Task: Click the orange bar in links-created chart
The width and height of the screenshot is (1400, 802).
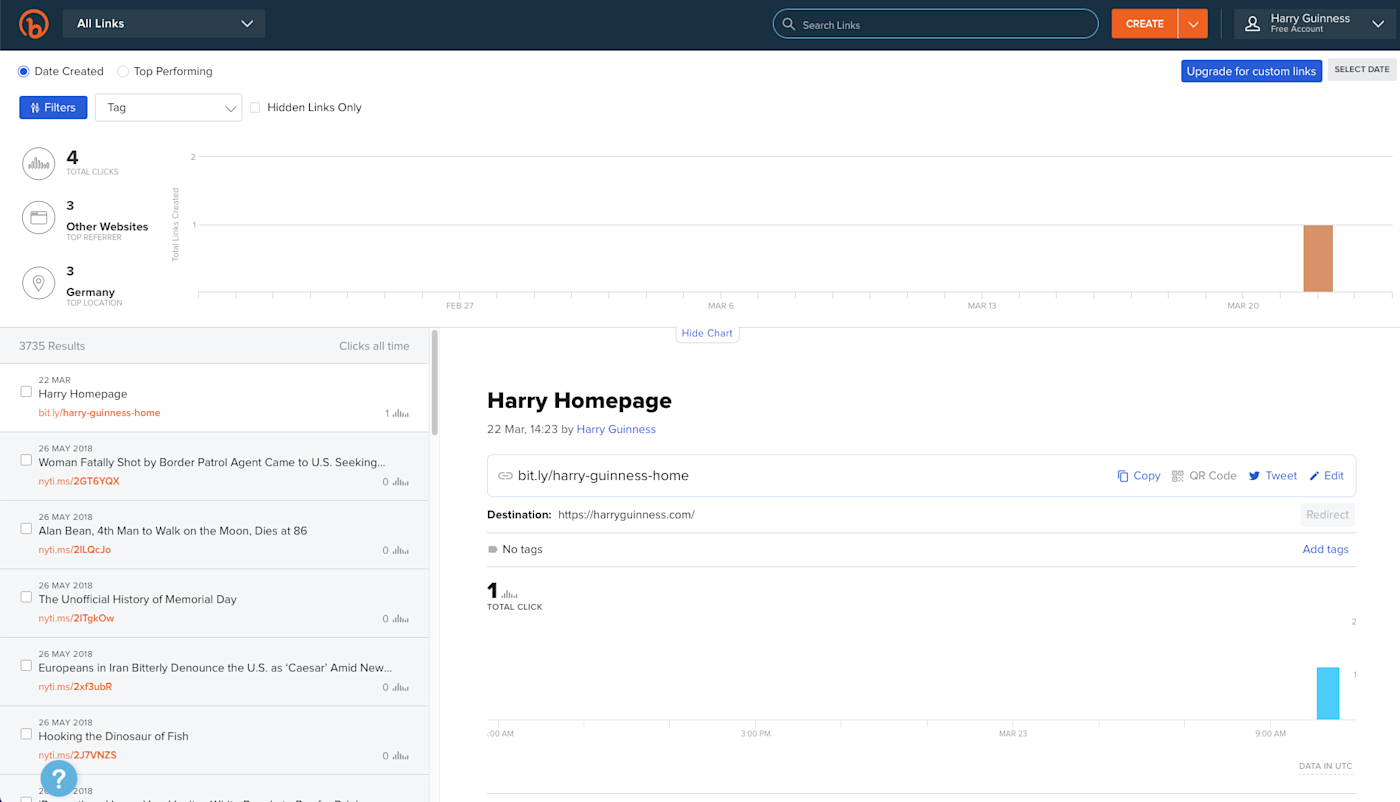Action: pyautogui.click(x=1318, y=258)
